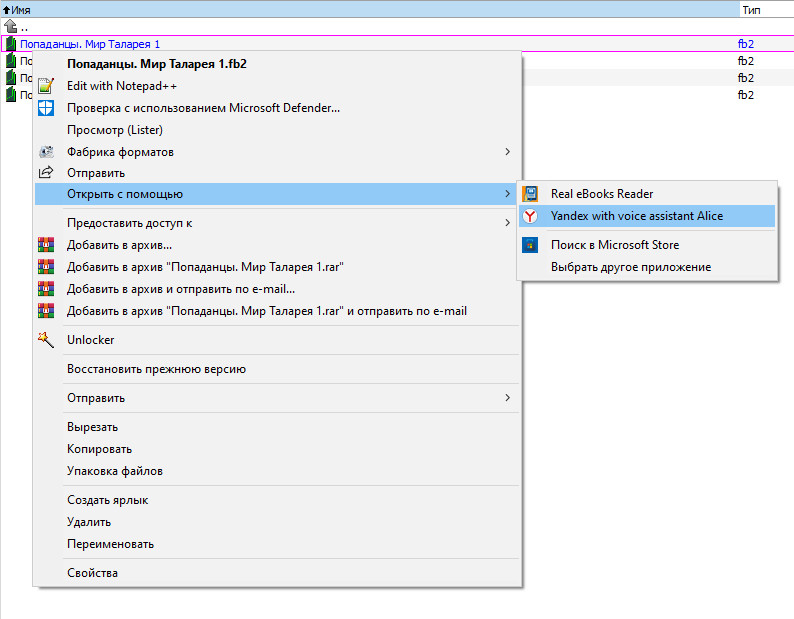This screenshot has height=619, width=794.
Task: Click the Microsoft Store icon
Action: pyautogui.click(x=530, y=245)
